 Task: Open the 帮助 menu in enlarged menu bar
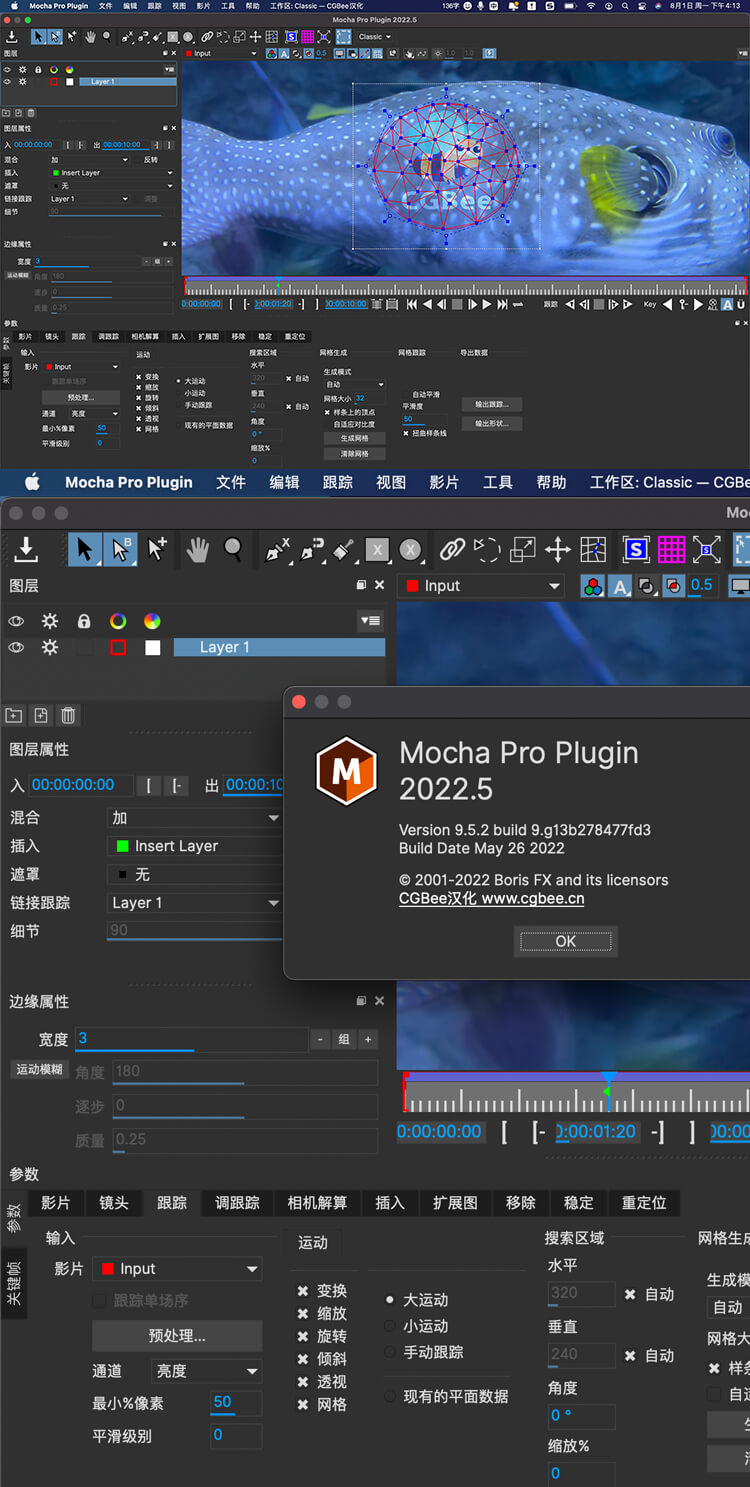551,482
